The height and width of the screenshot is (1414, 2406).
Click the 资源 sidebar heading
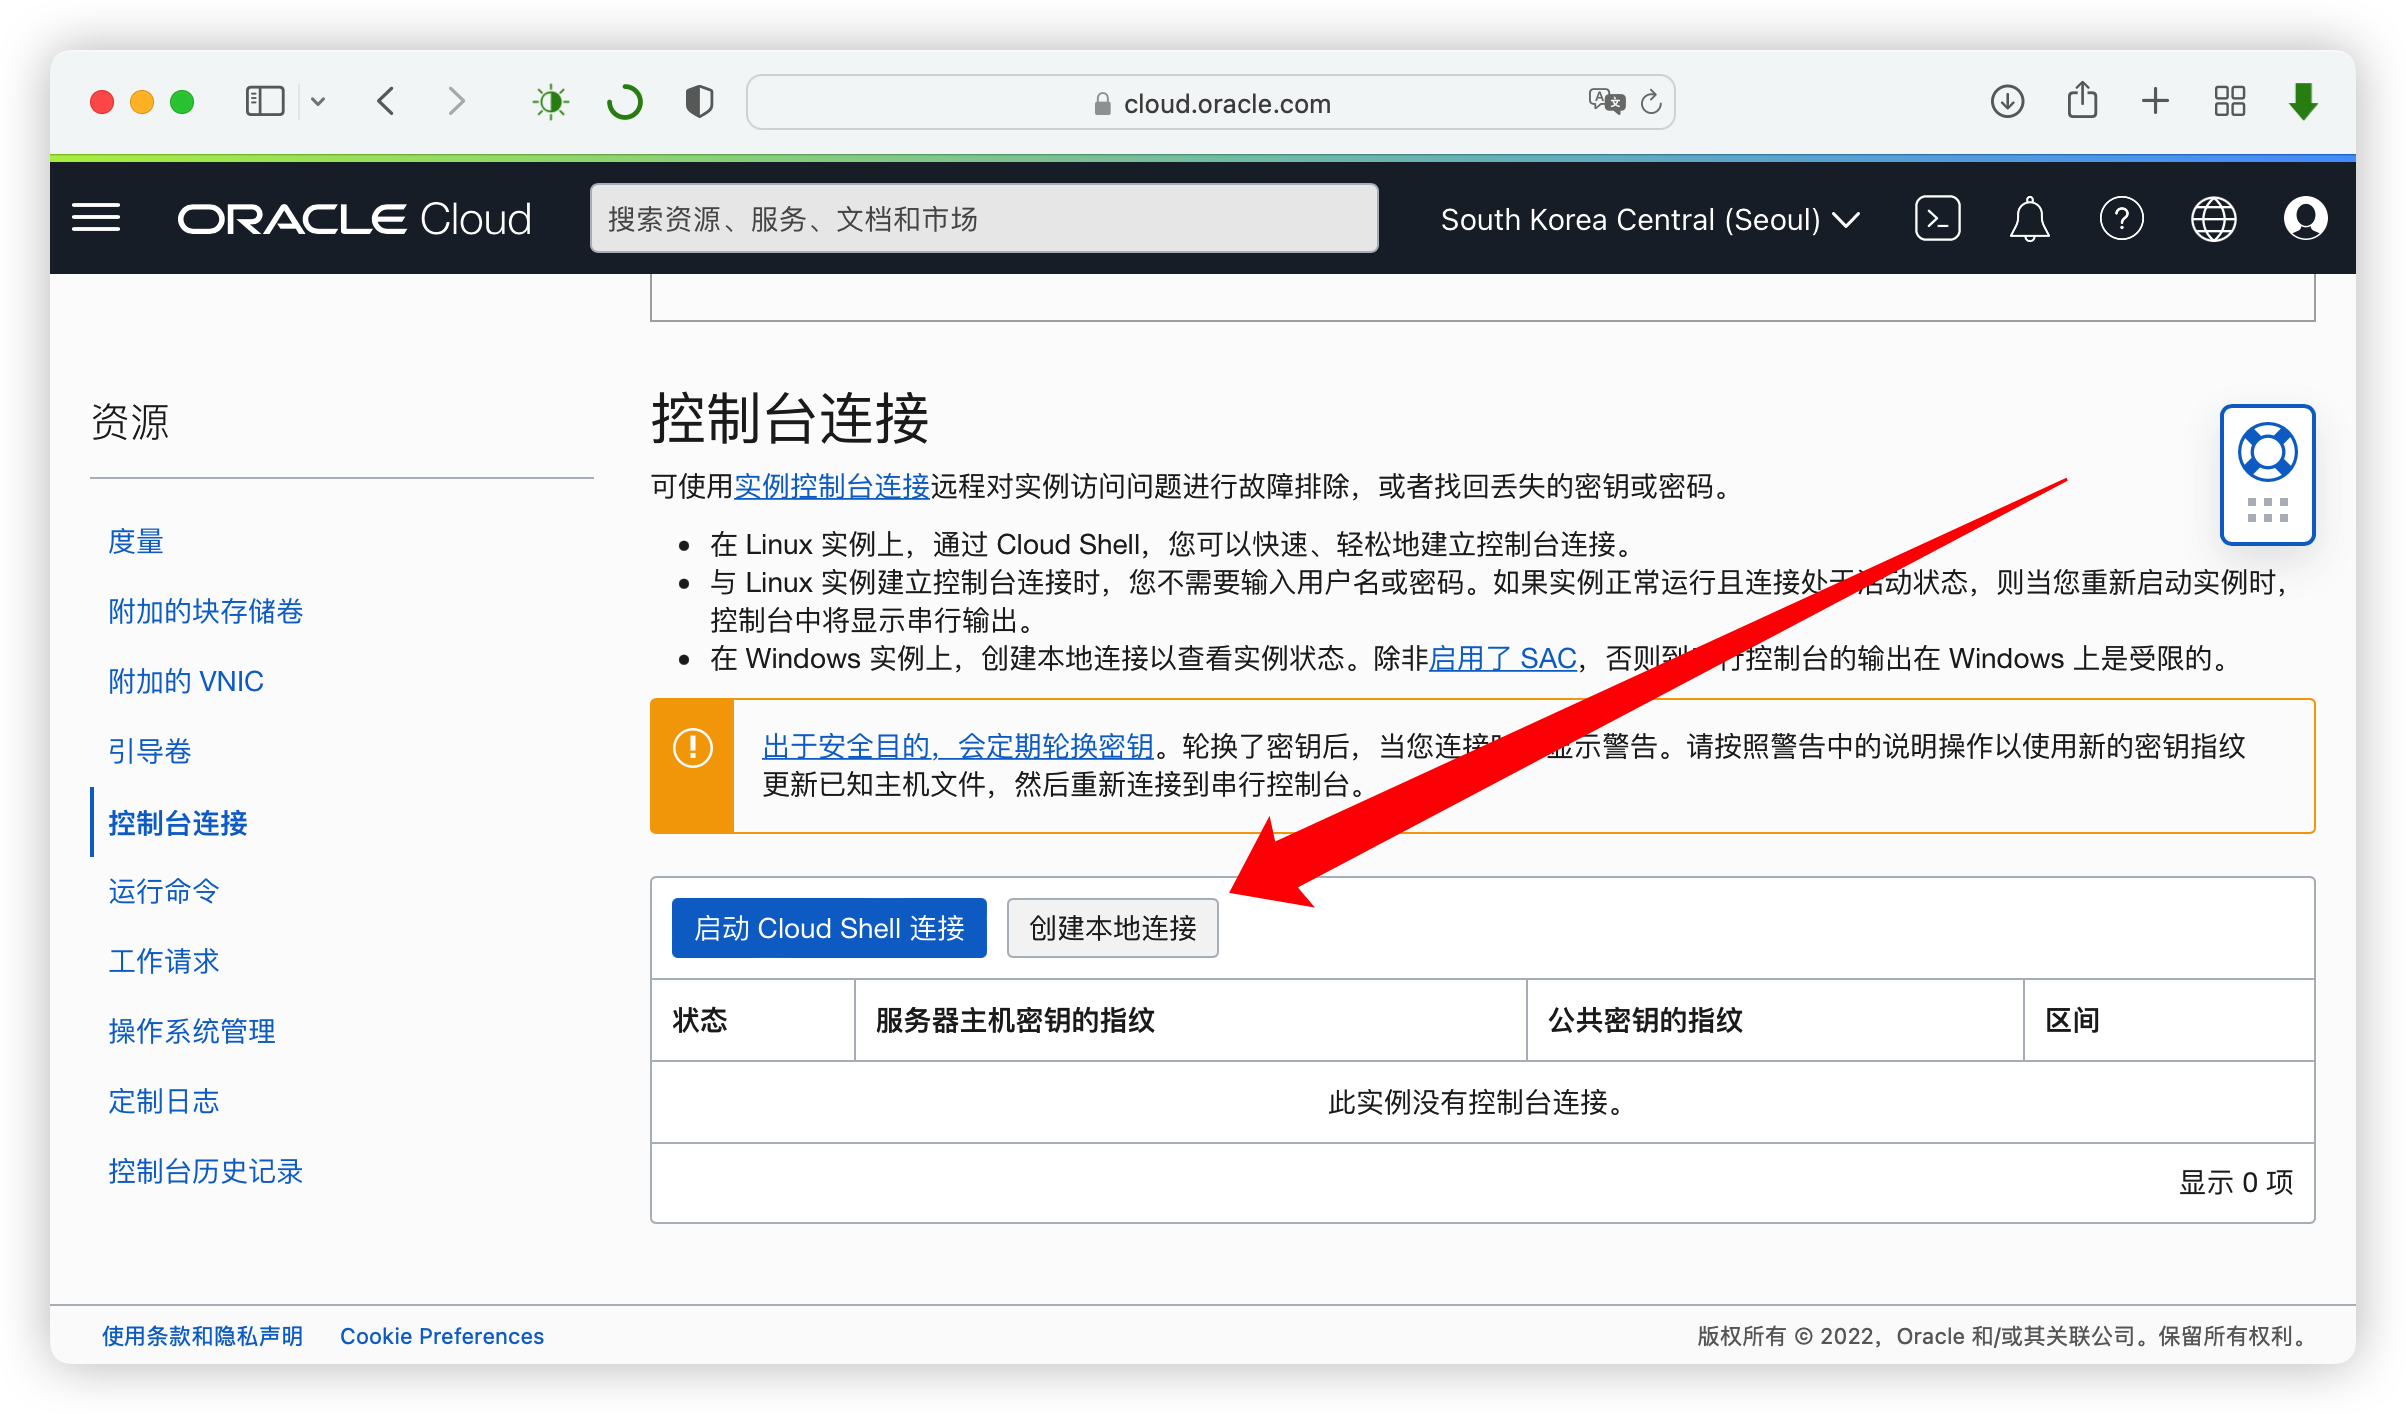click(130, 421)
